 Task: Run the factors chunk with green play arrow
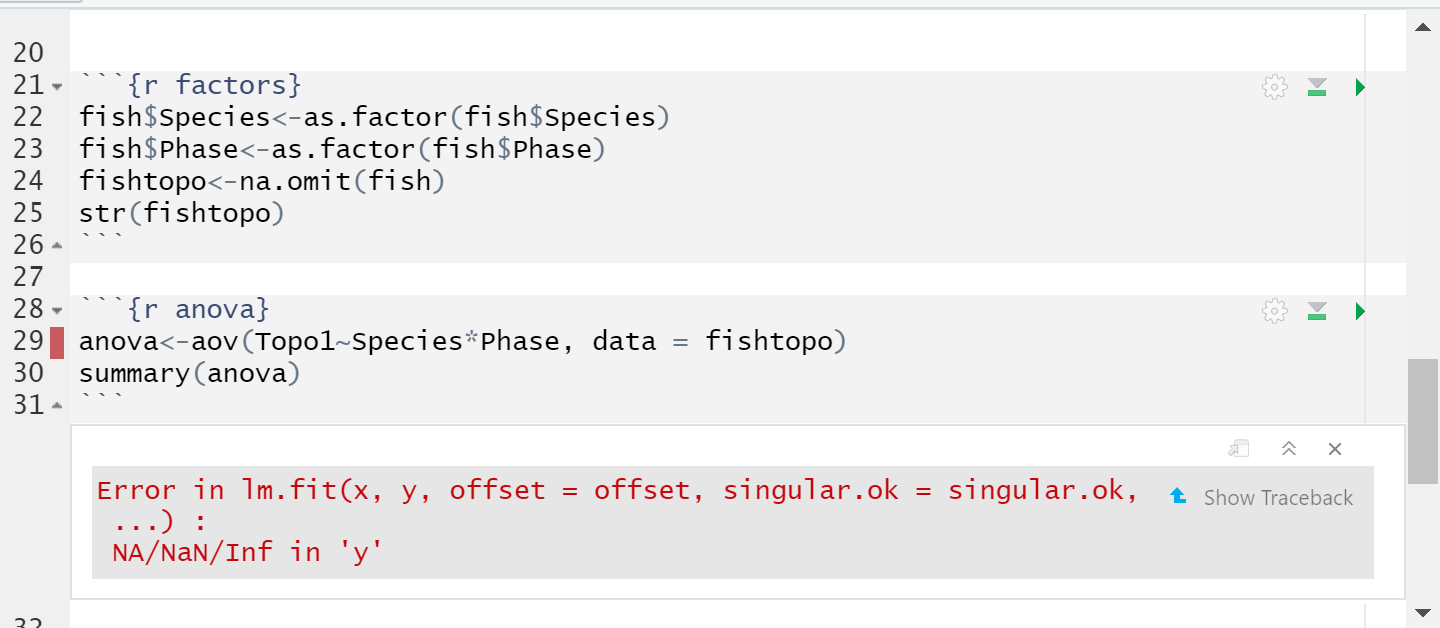click(x=1359, y=87)
